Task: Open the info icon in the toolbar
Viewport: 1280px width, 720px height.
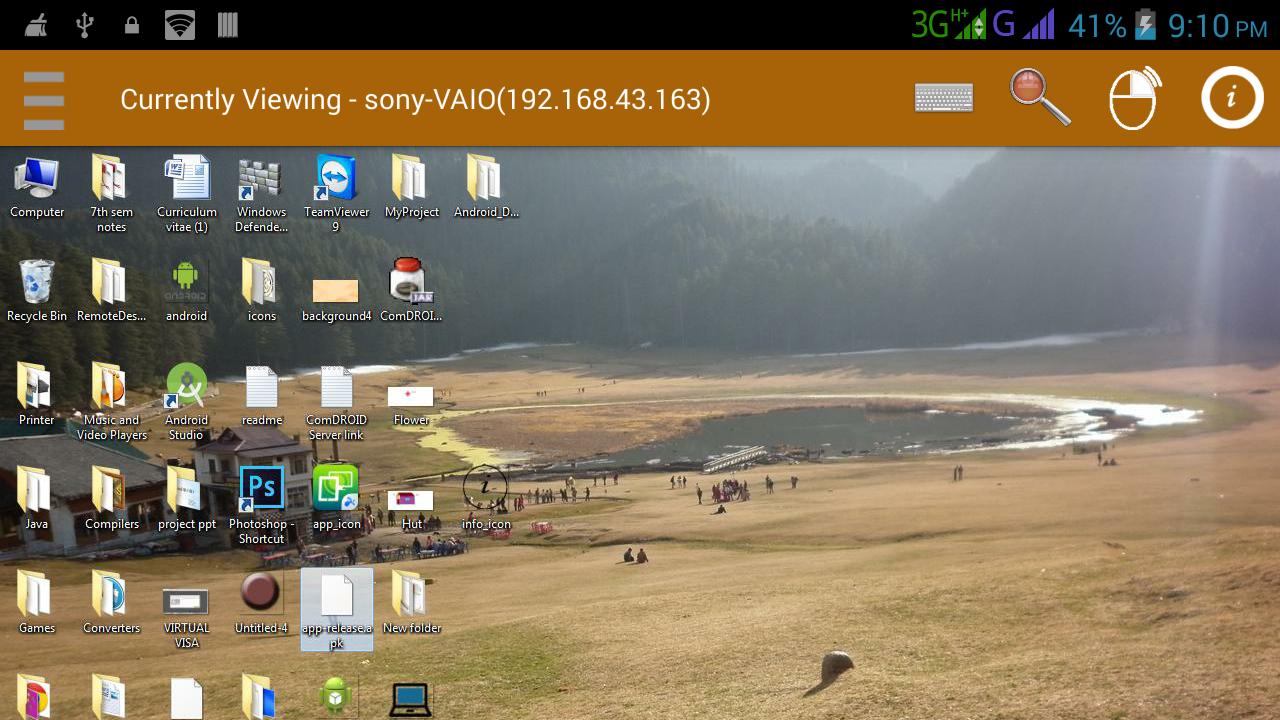Action: pos(1231,97)
